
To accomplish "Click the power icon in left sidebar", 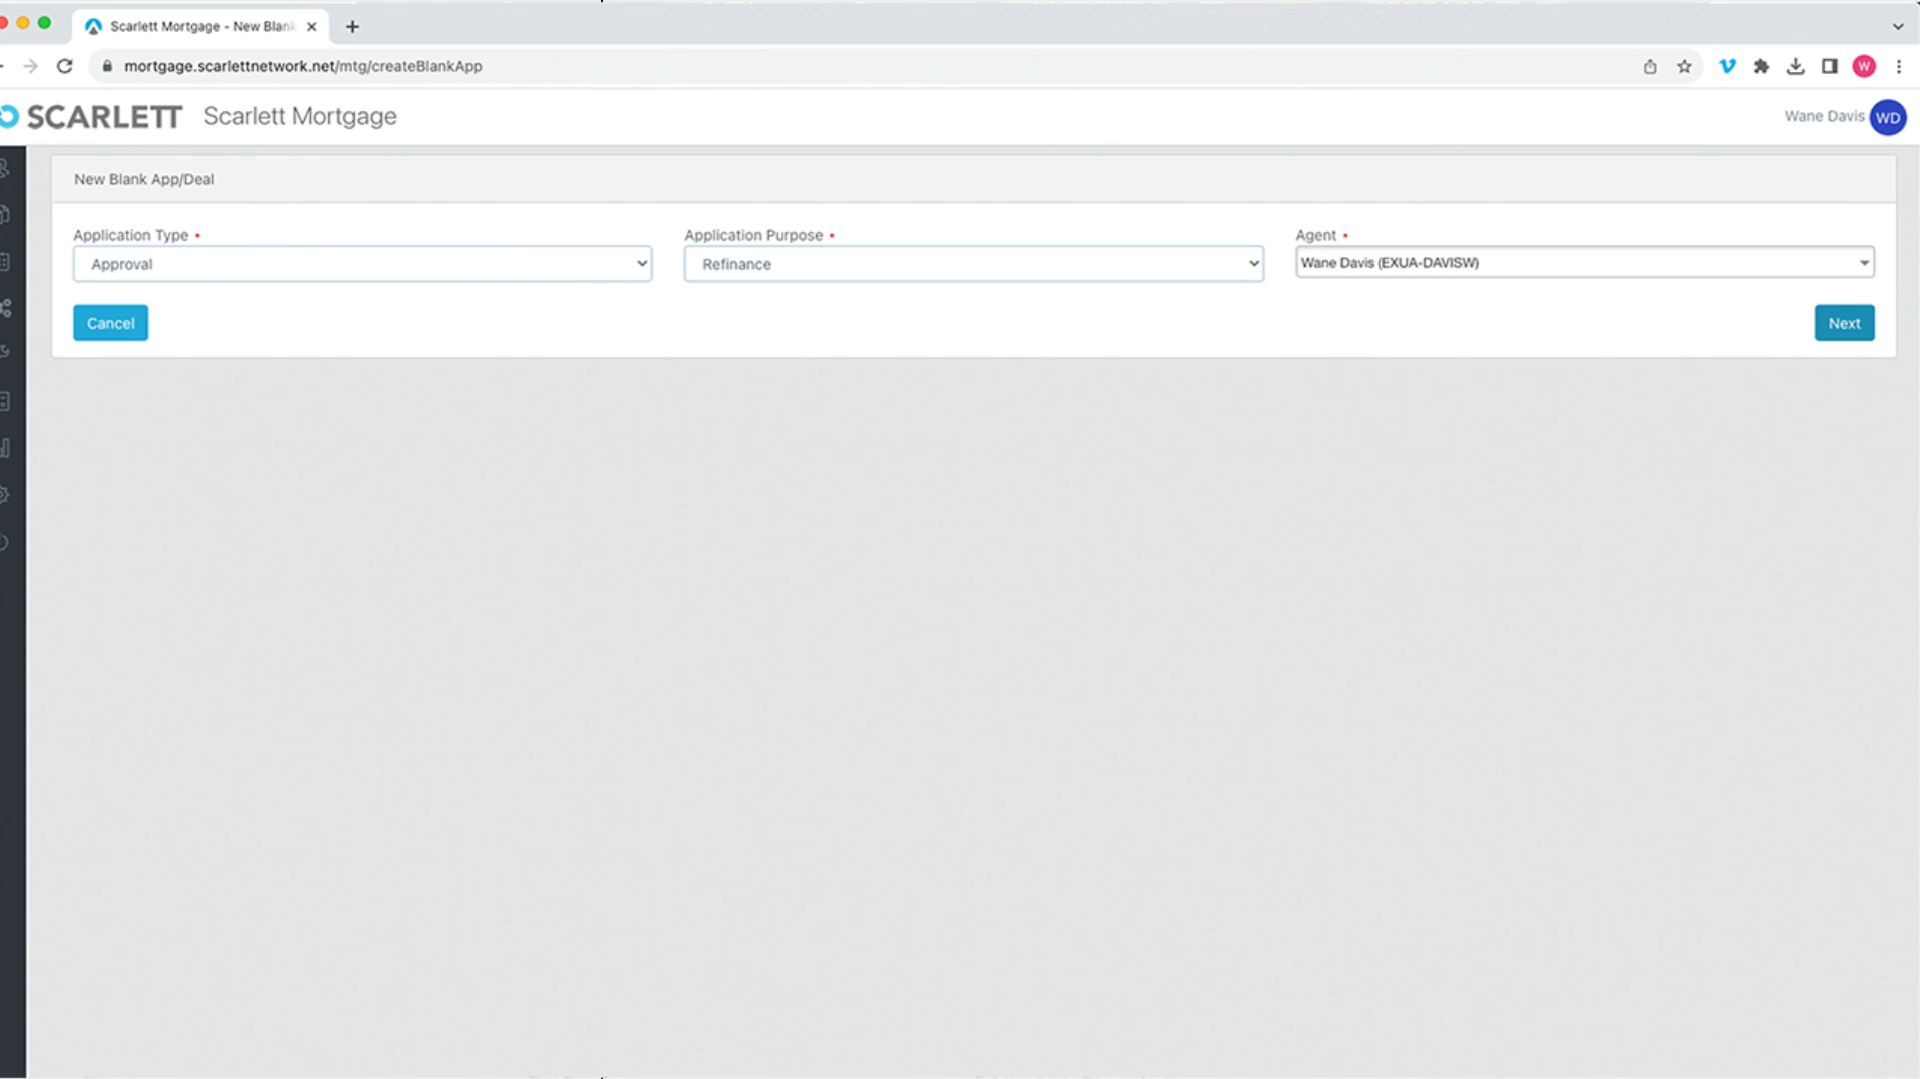I will coord(5,543).
